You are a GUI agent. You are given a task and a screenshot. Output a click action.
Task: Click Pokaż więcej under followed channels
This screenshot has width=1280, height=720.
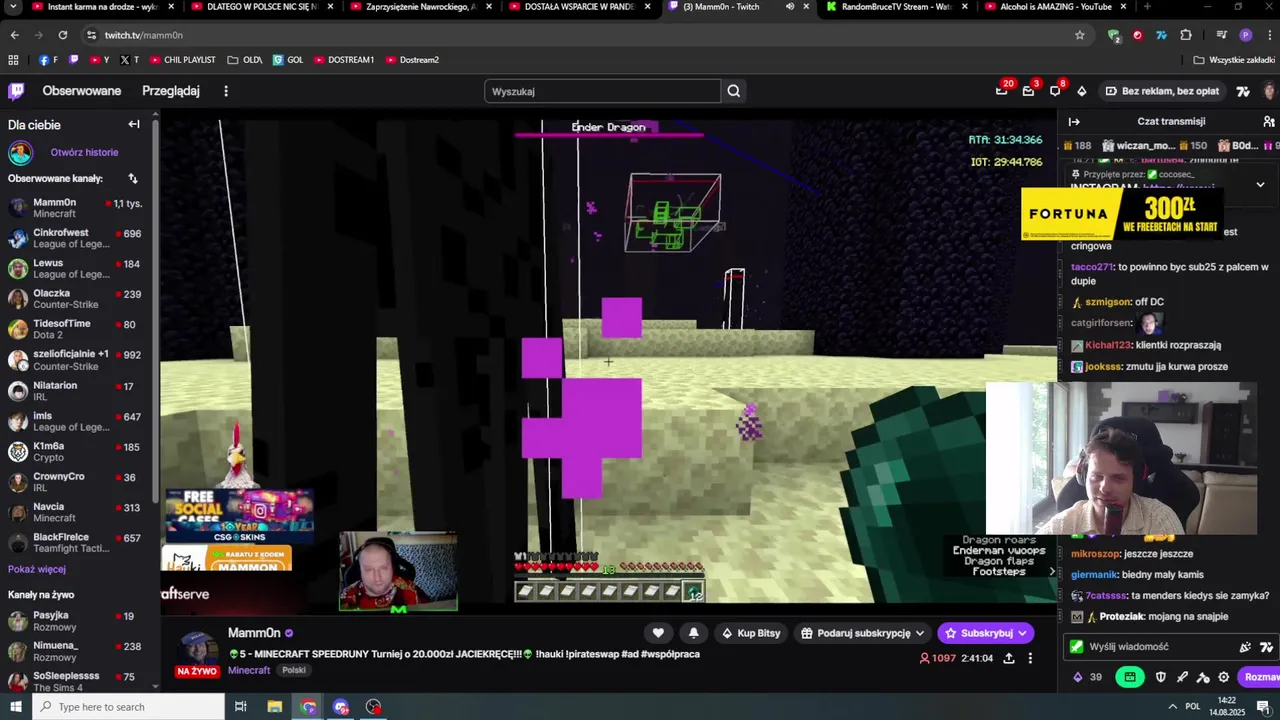37,569
